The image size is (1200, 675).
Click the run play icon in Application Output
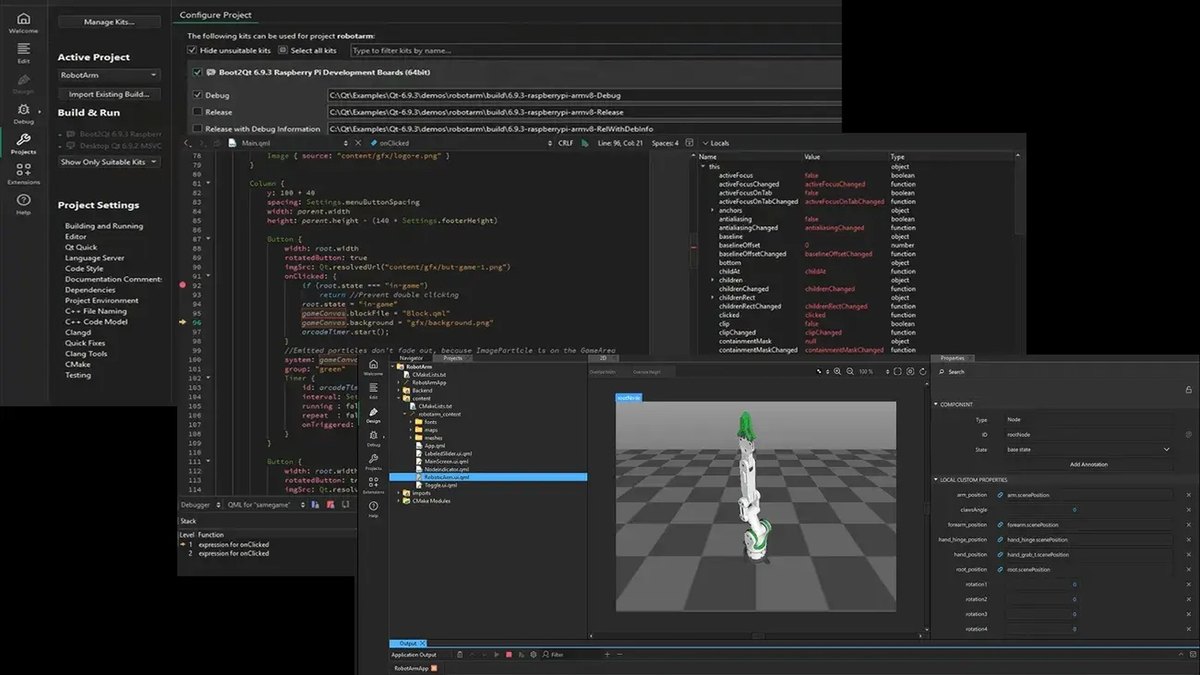coord(496,655)
